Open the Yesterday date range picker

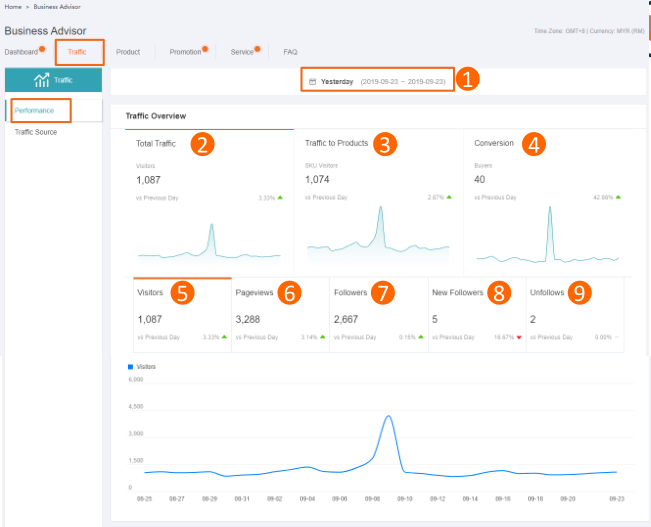click(x=378, y=81)
